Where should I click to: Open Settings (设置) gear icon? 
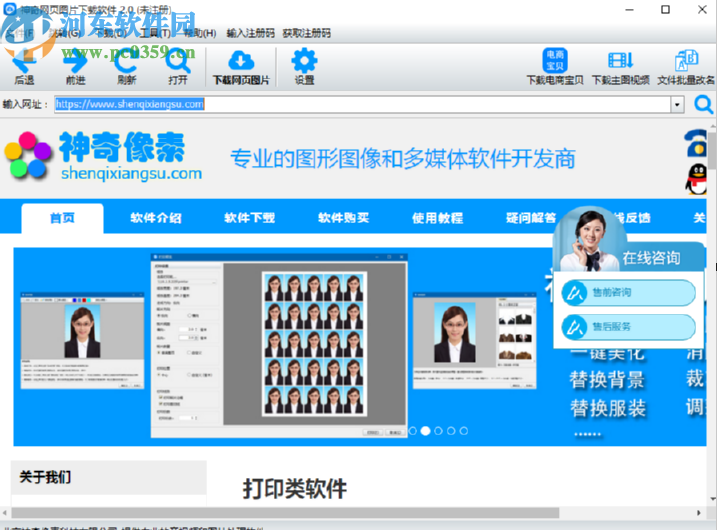coord(304,60)
